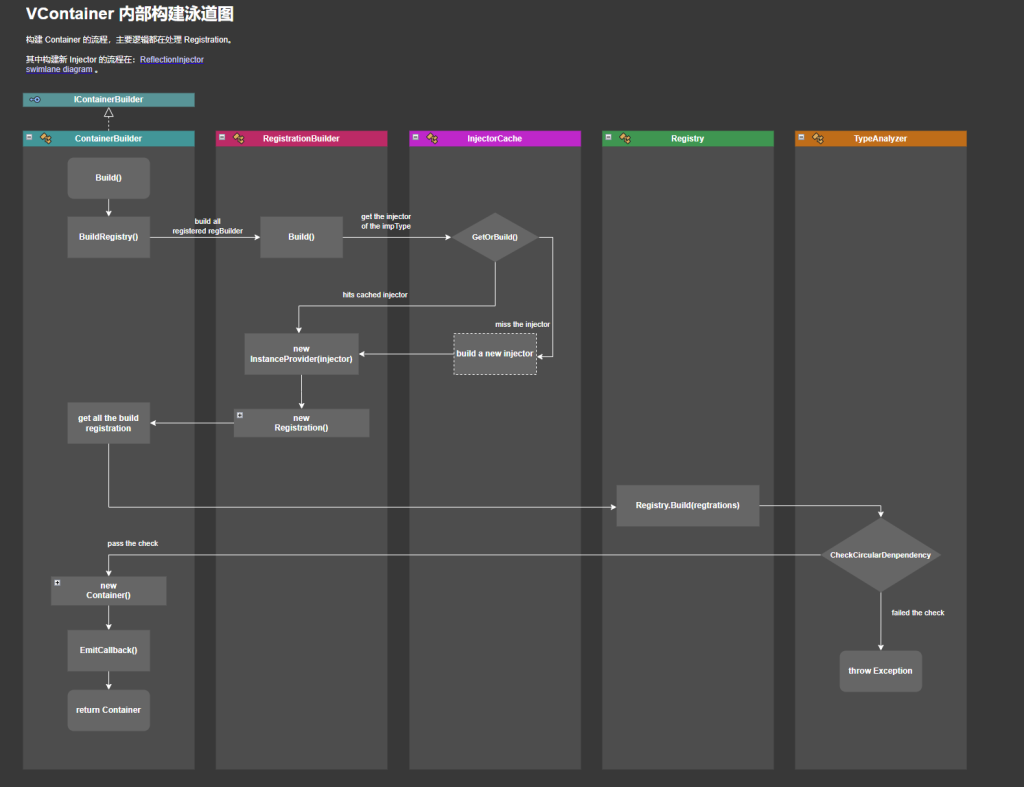Select the throw Exception node
The height and width of the screenshot is (787, 1024).
tap(880, 671)
